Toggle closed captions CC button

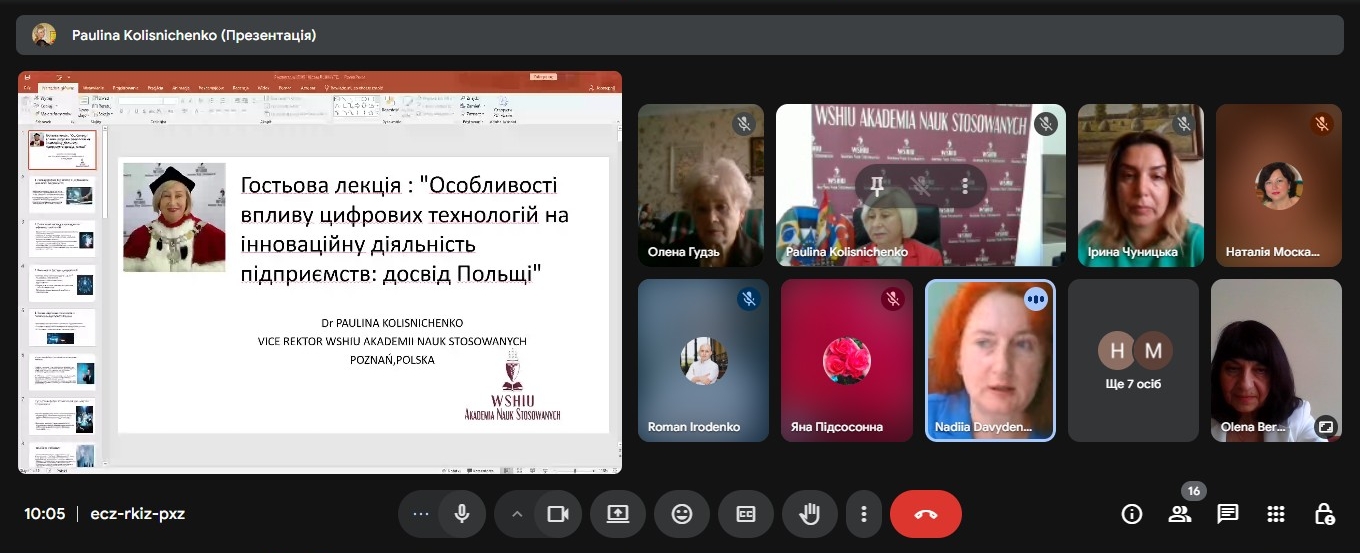(x=746, y=514)
